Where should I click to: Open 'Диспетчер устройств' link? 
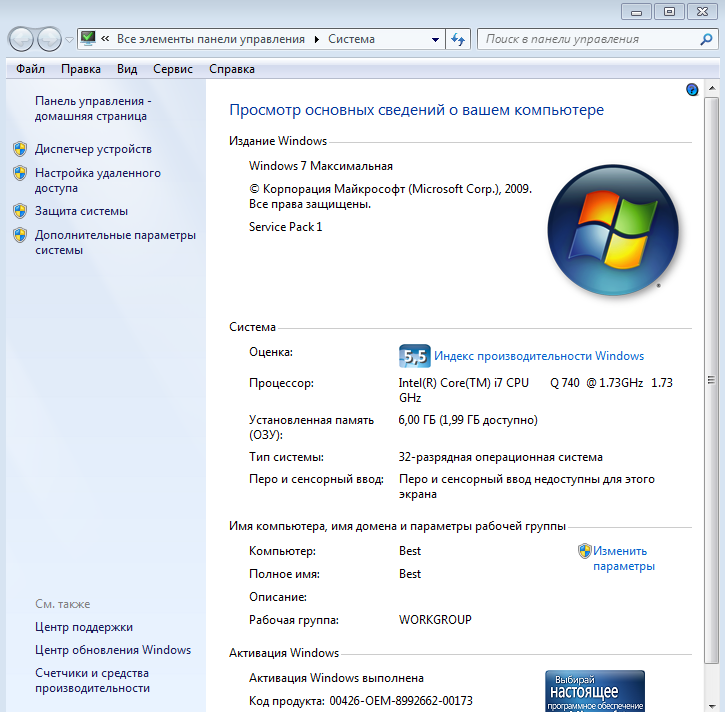pos(93,149)
